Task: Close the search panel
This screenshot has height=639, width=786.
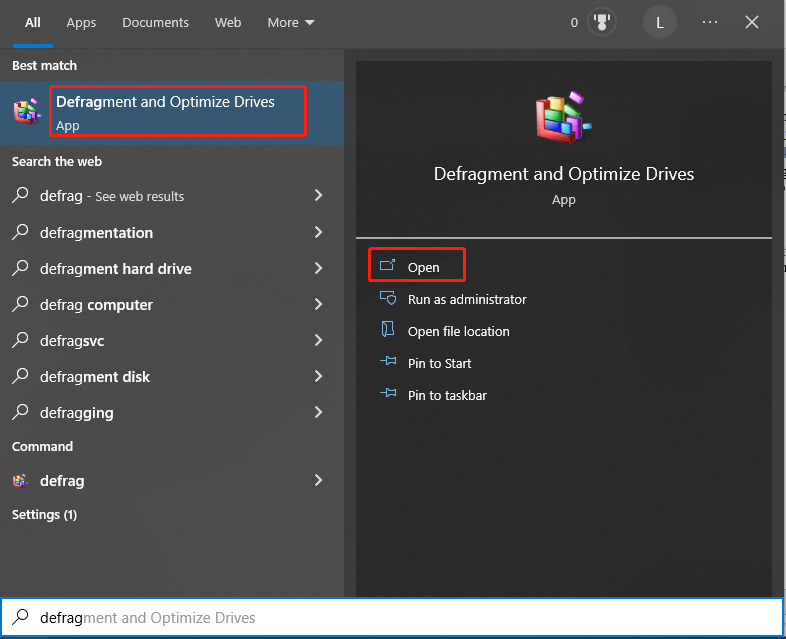Action: point(751,22)
